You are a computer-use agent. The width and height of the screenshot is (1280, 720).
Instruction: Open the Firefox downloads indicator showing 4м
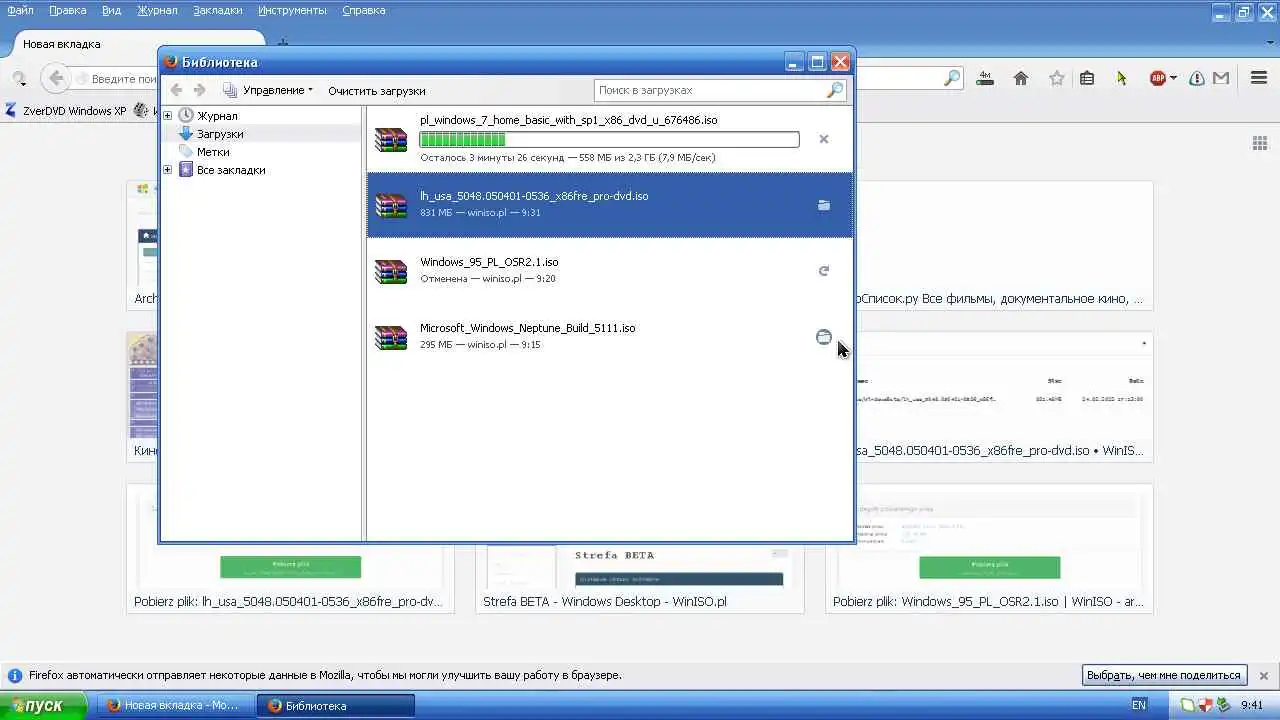[985, 78]
